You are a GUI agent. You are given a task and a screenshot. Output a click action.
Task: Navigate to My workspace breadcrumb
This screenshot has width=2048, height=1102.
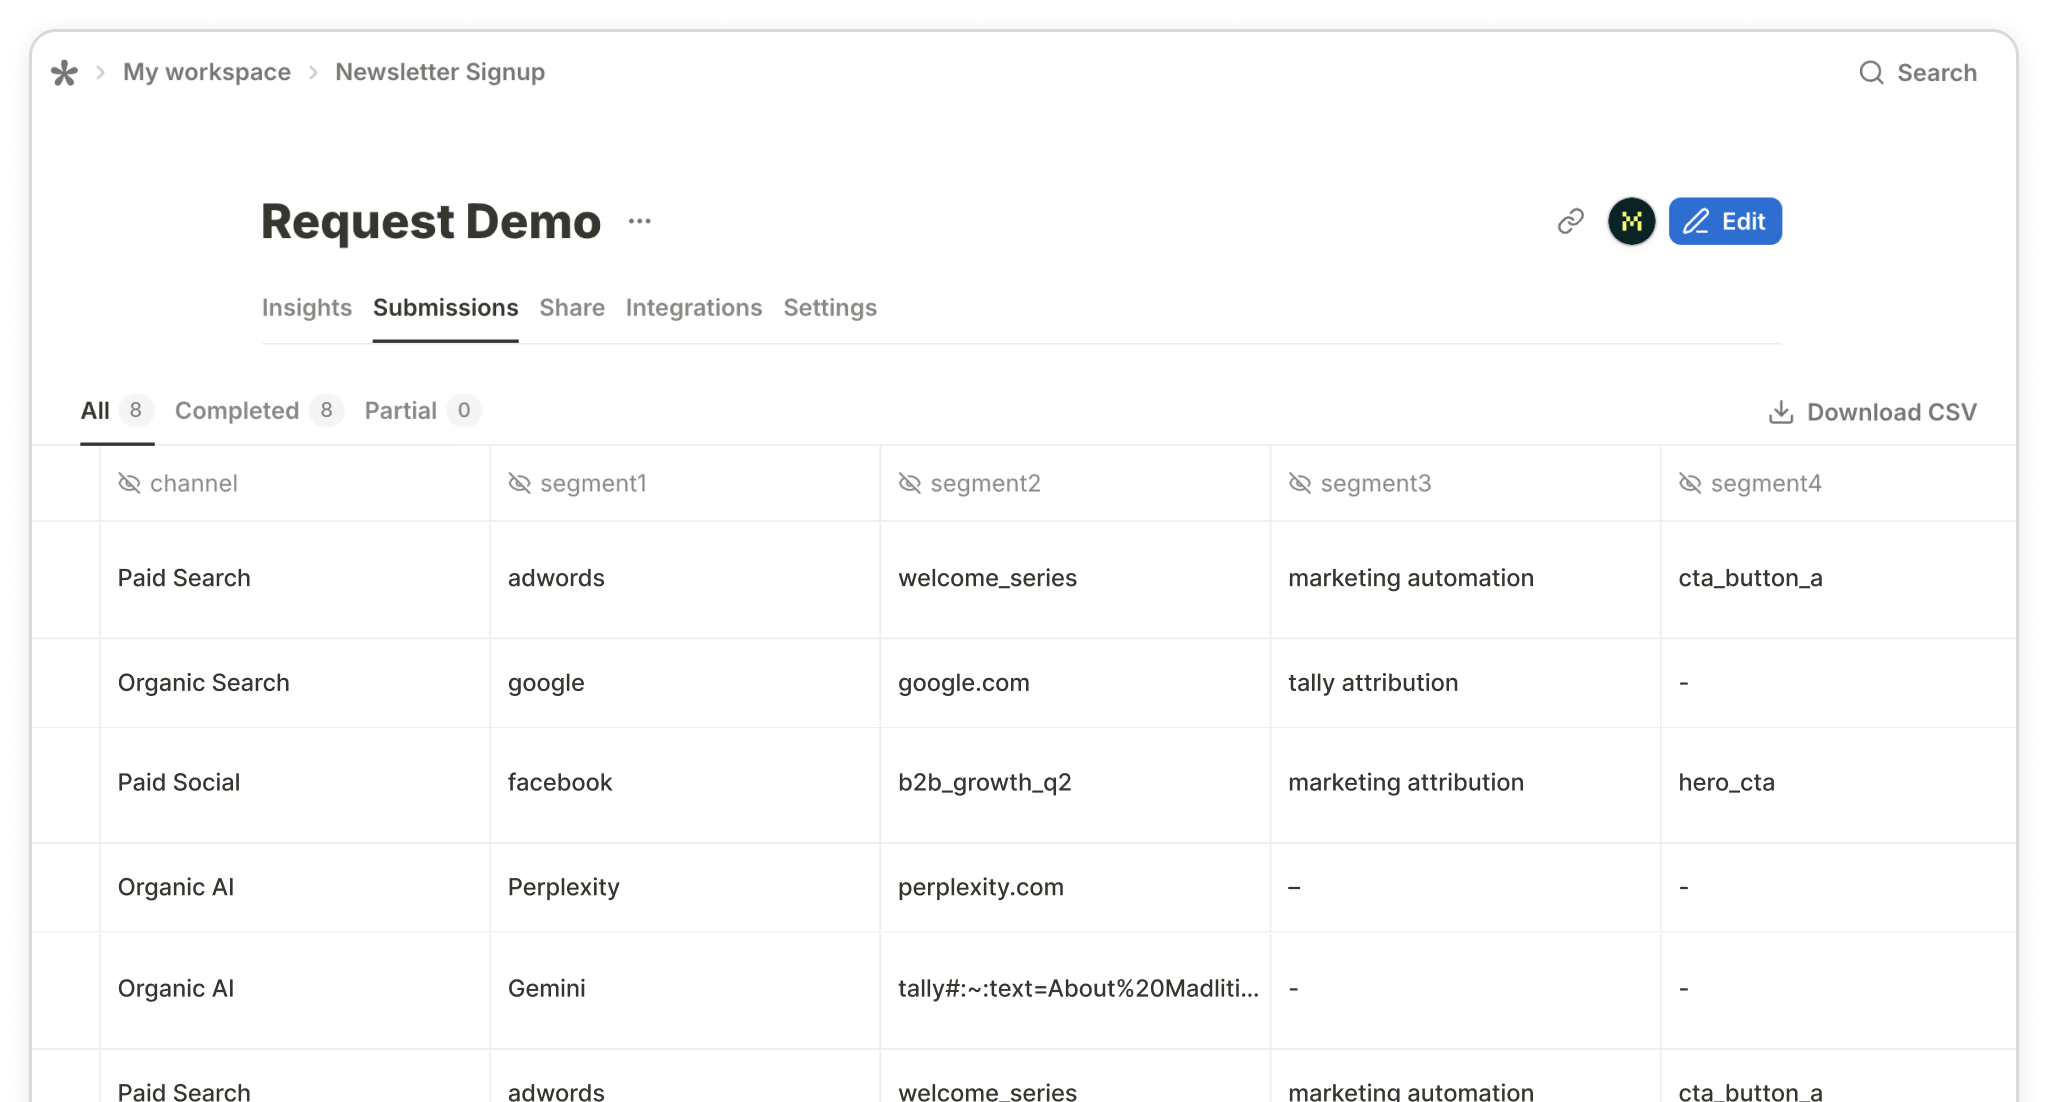point(206,73)
